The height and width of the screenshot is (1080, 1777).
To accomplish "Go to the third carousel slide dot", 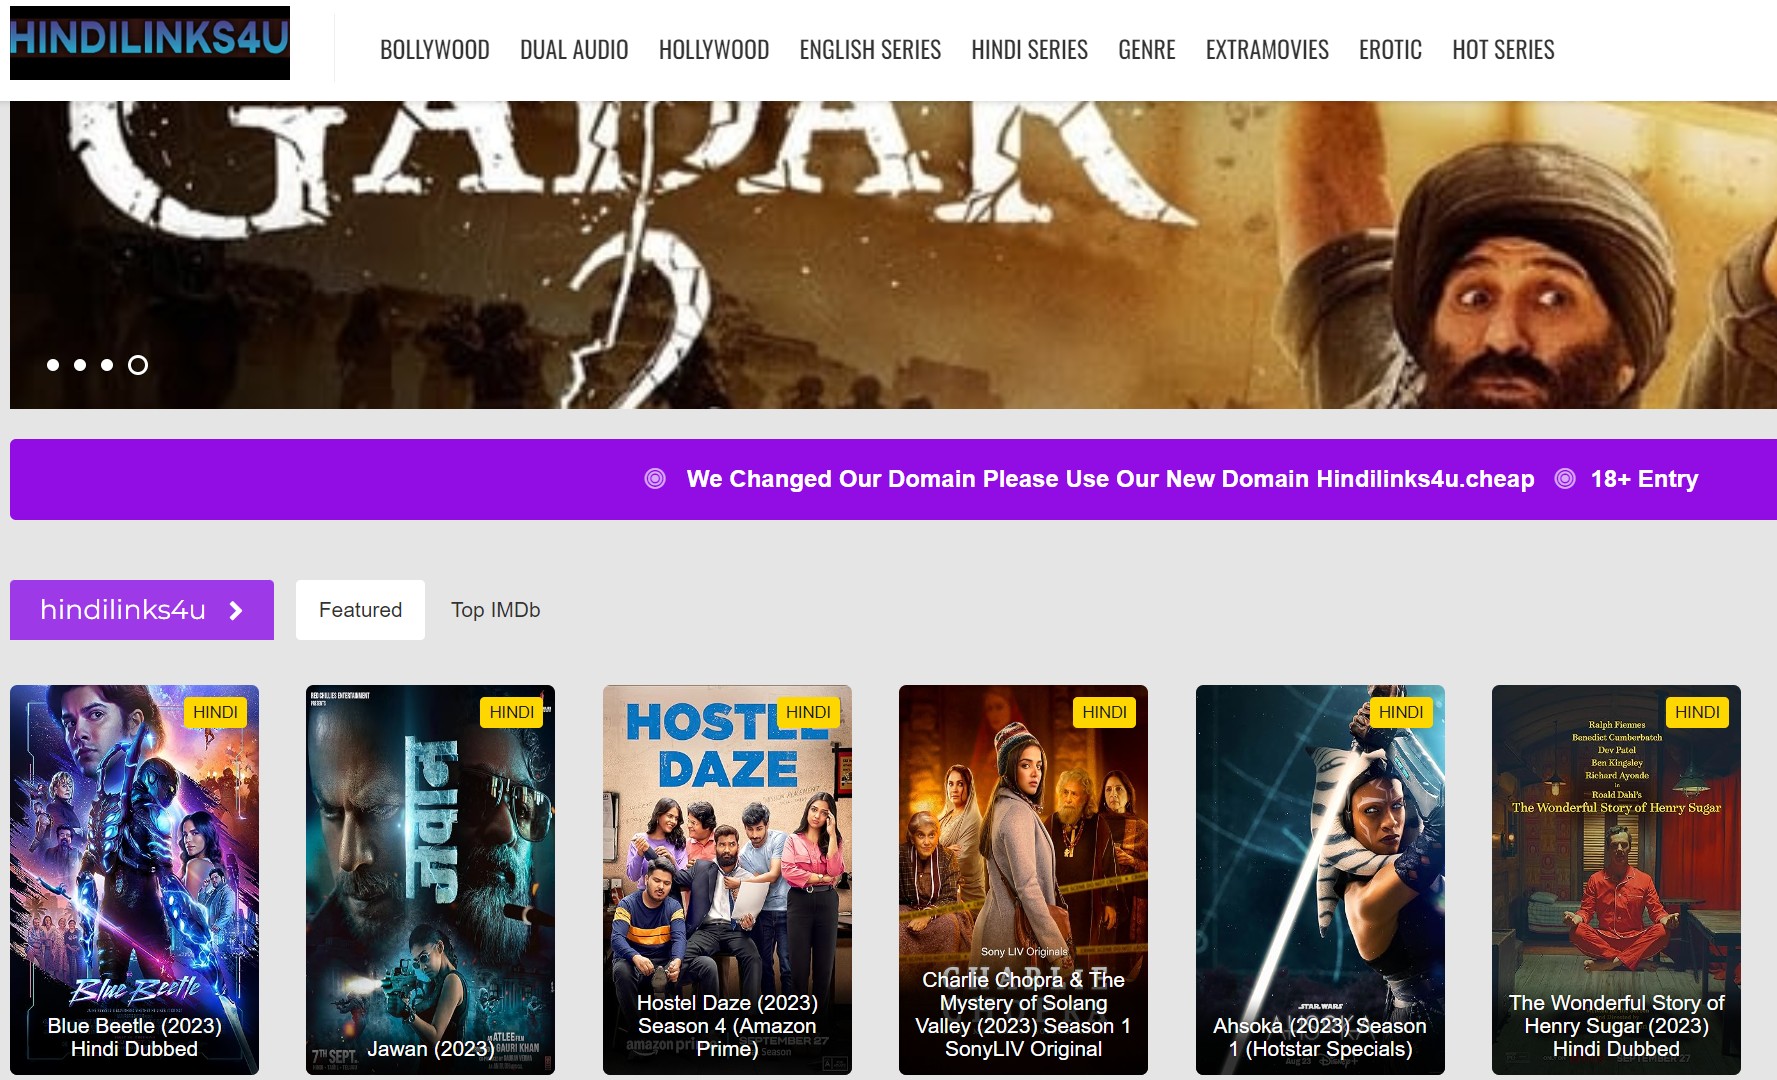I will (x=107, y=365).
